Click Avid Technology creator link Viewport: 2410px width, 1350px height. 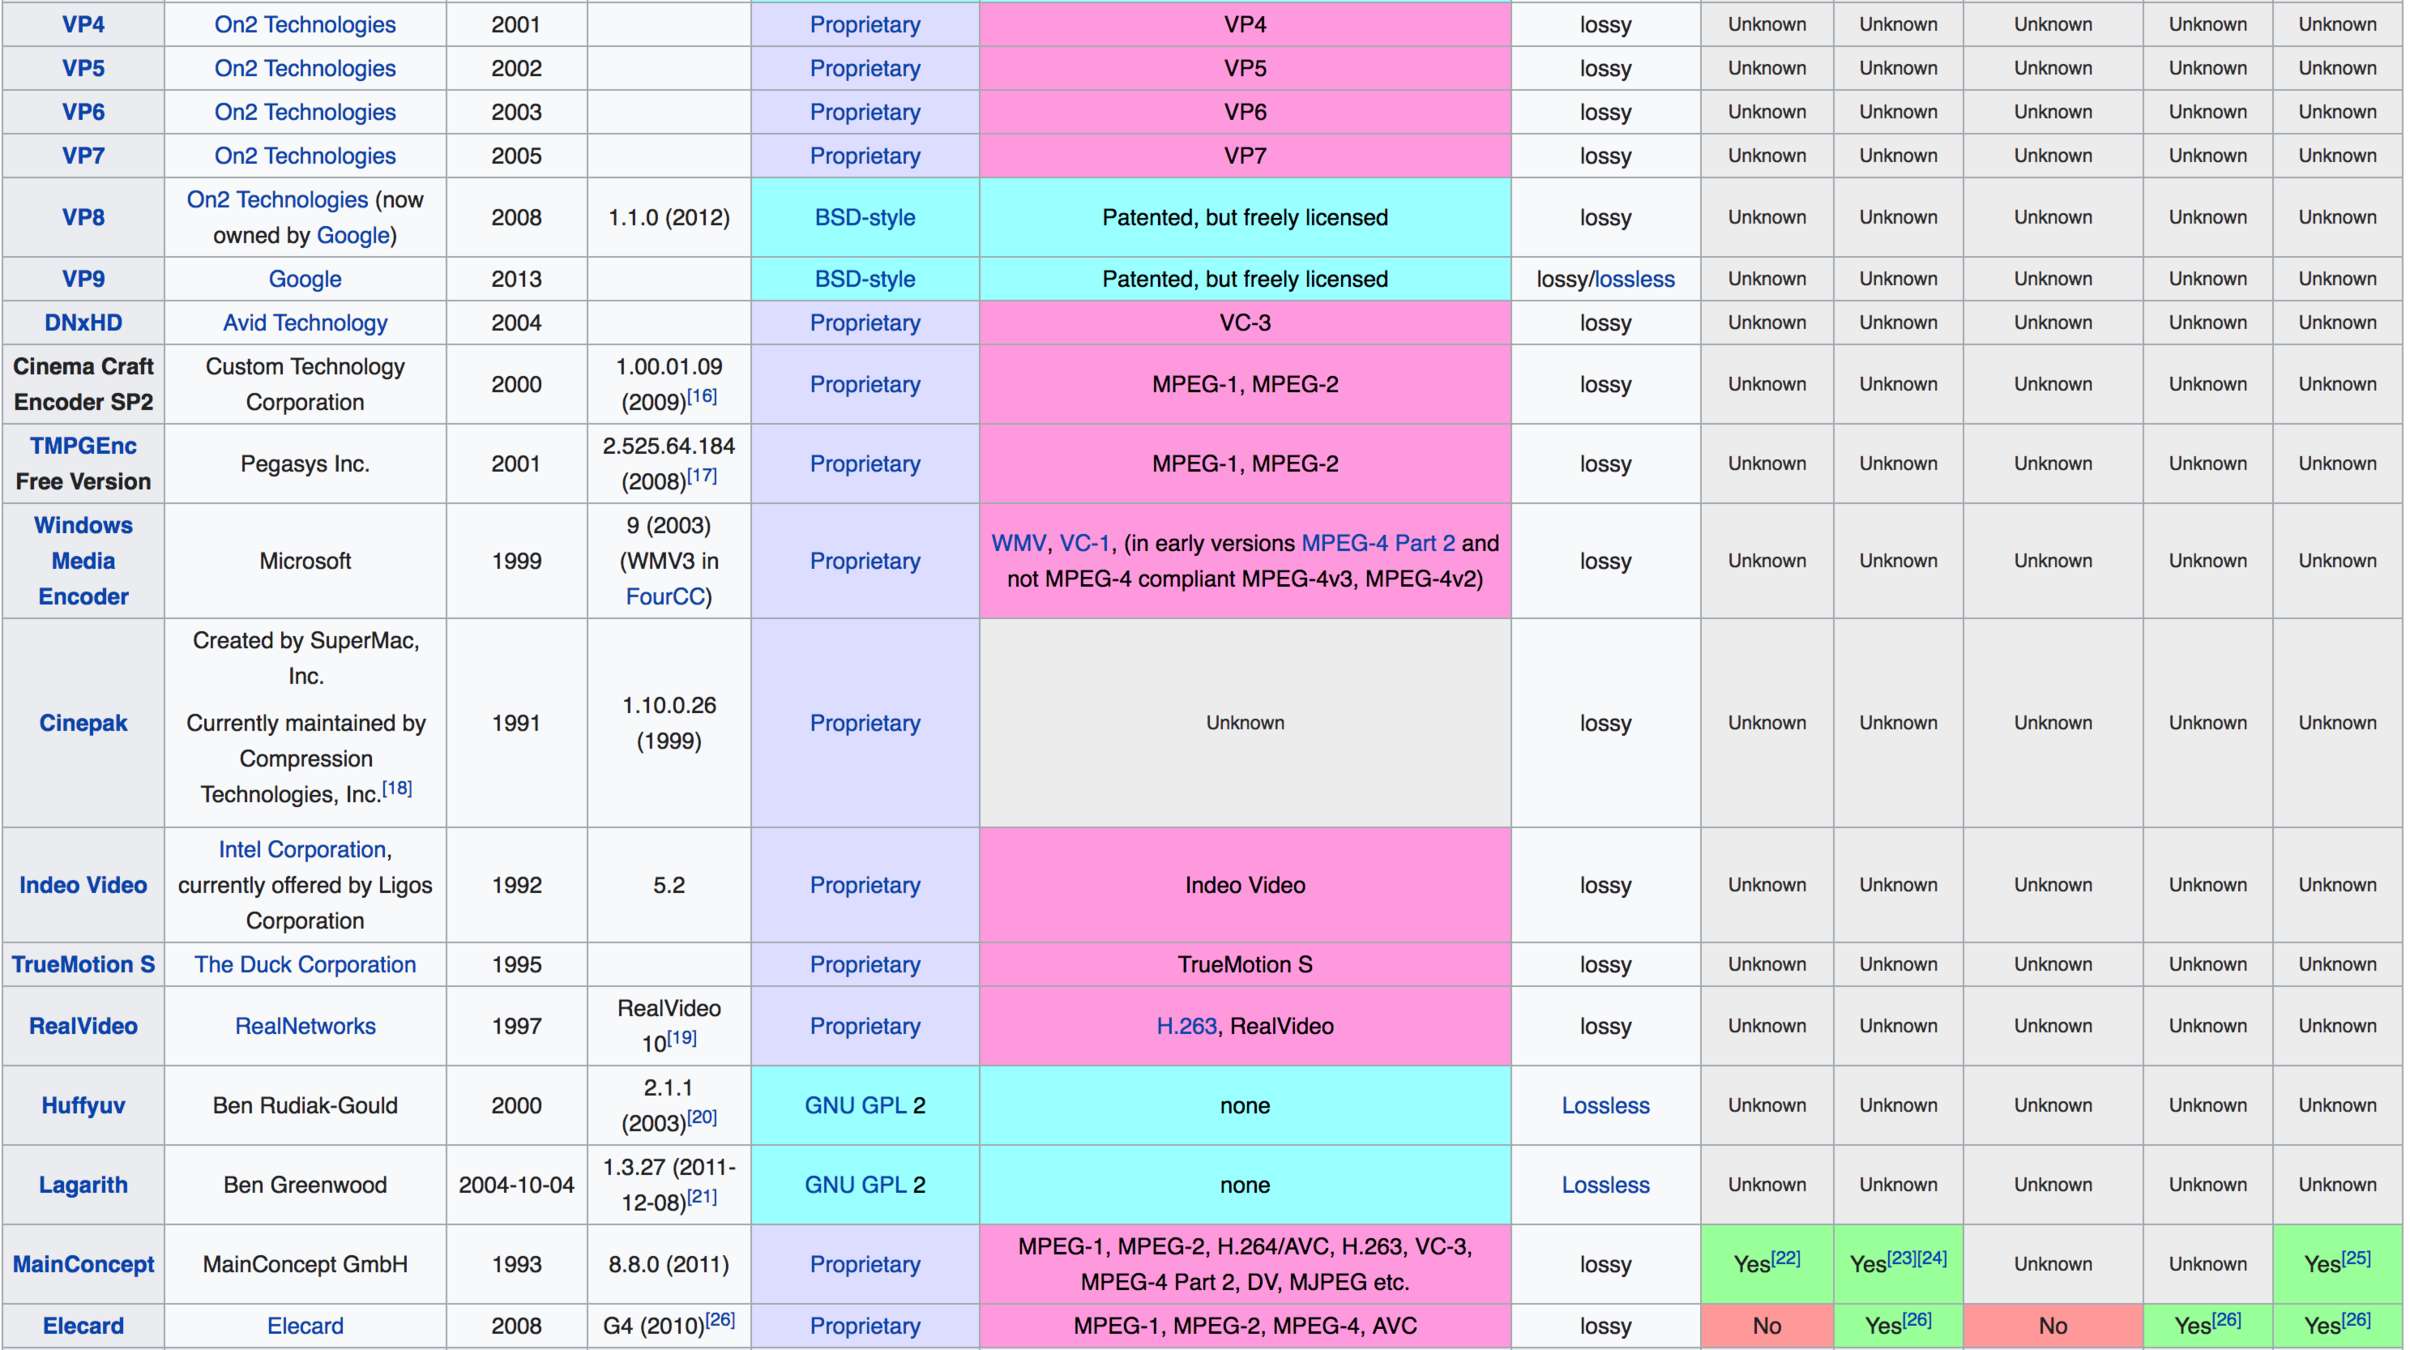pos(305,323)
